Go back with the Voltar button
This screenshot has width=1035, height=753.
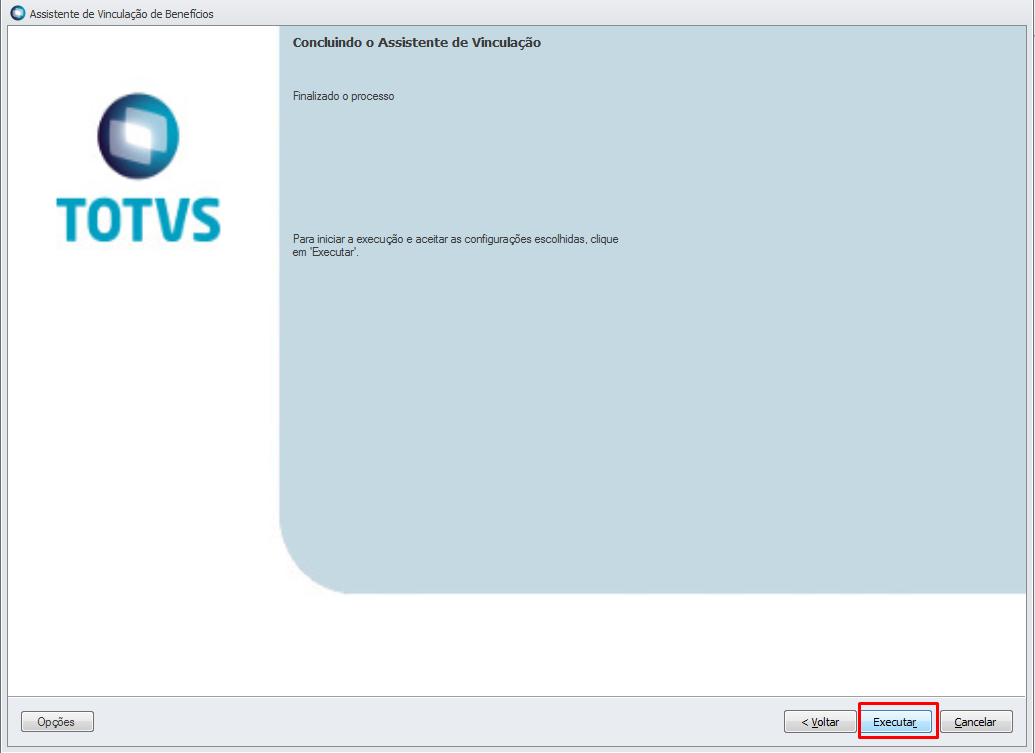820,721
